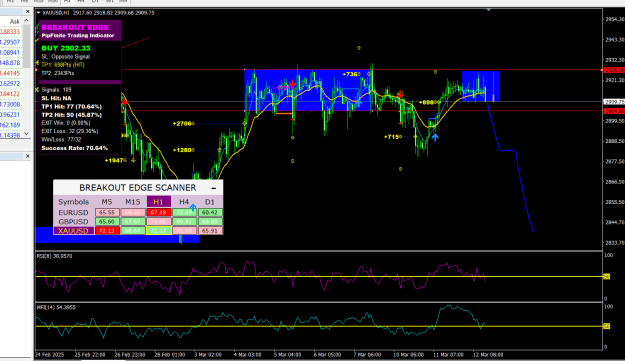625x361 pixels.
Task: Click the BREAKOUT EDGE panel title
Action: click(x=75, y=27)
